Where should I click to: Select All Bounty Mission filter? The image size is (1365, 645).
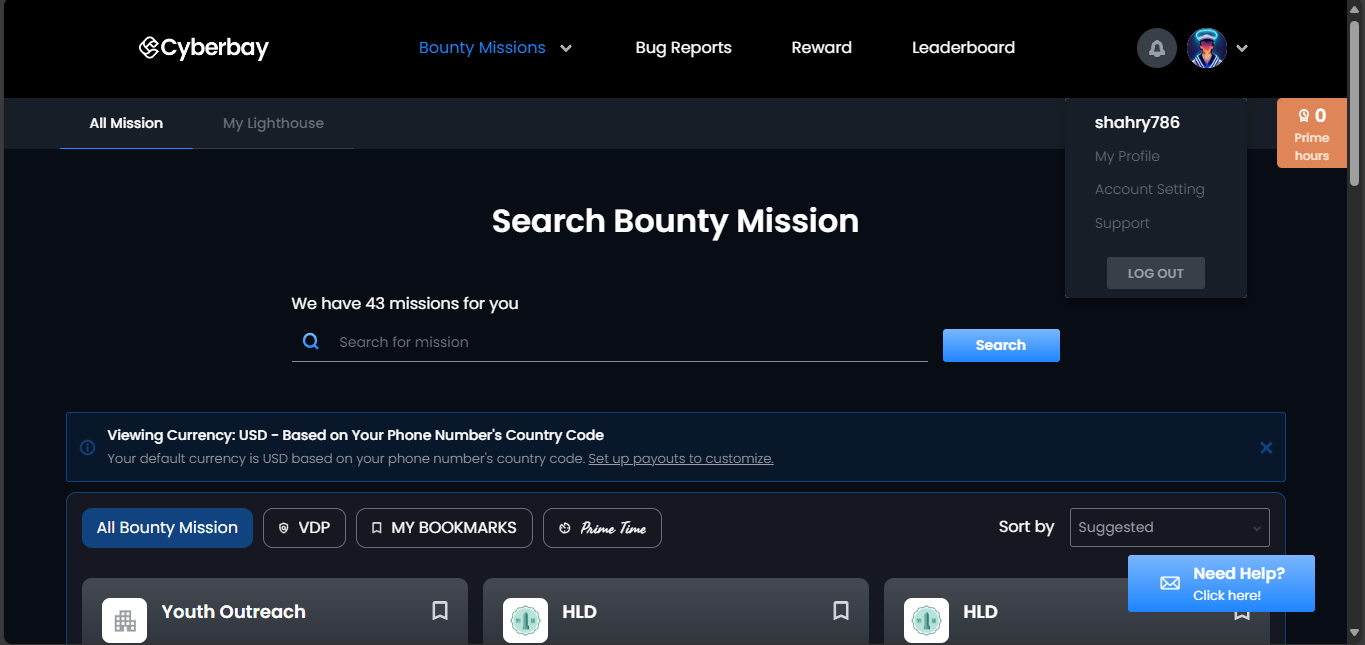167,527
